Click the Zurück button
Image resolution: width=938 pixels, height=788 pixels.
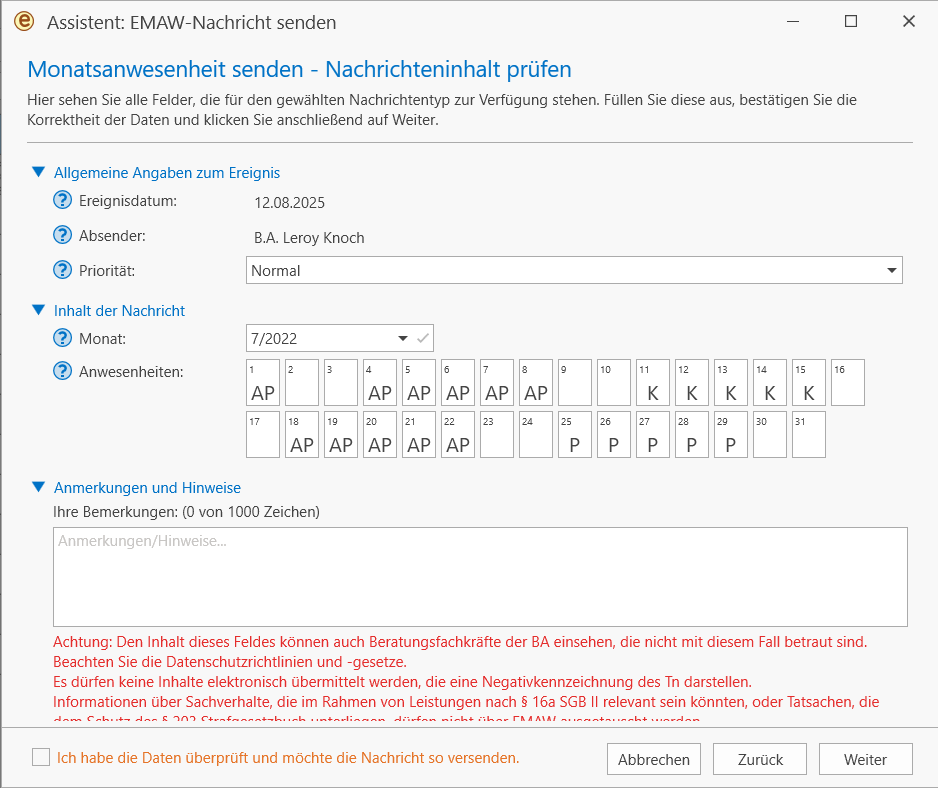point(760,759)
